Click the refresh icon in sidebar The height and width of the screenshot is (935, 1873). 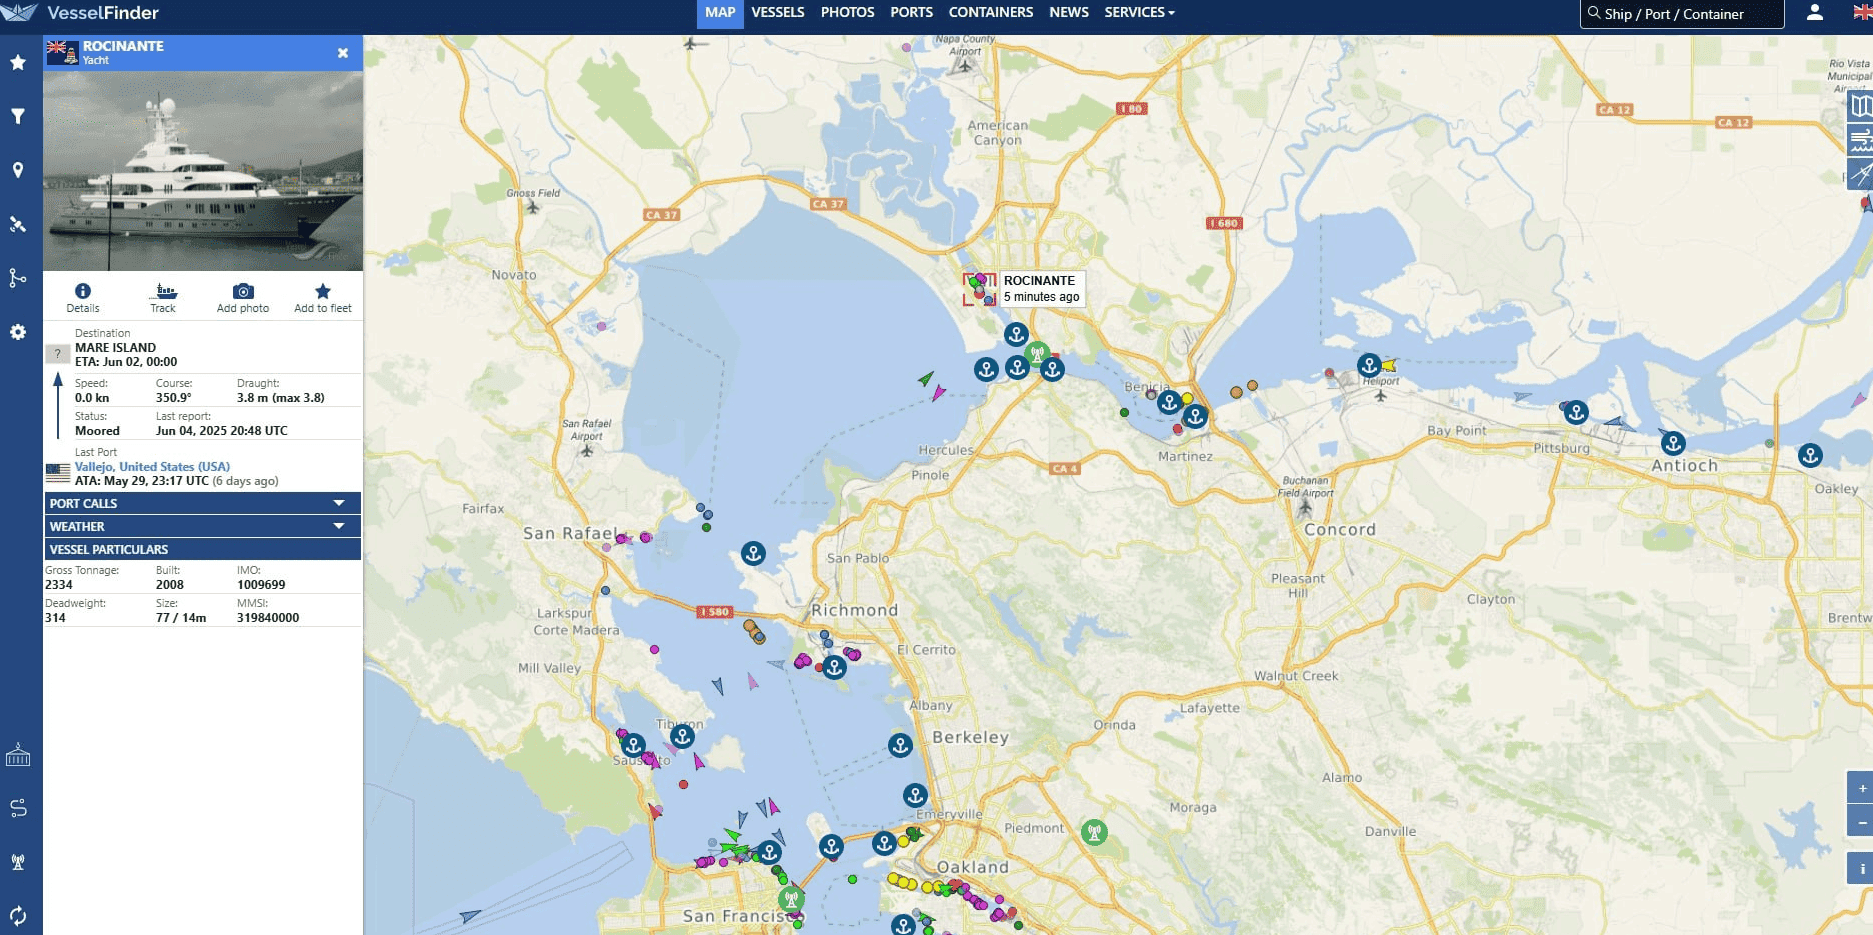[x=18, y=915]
